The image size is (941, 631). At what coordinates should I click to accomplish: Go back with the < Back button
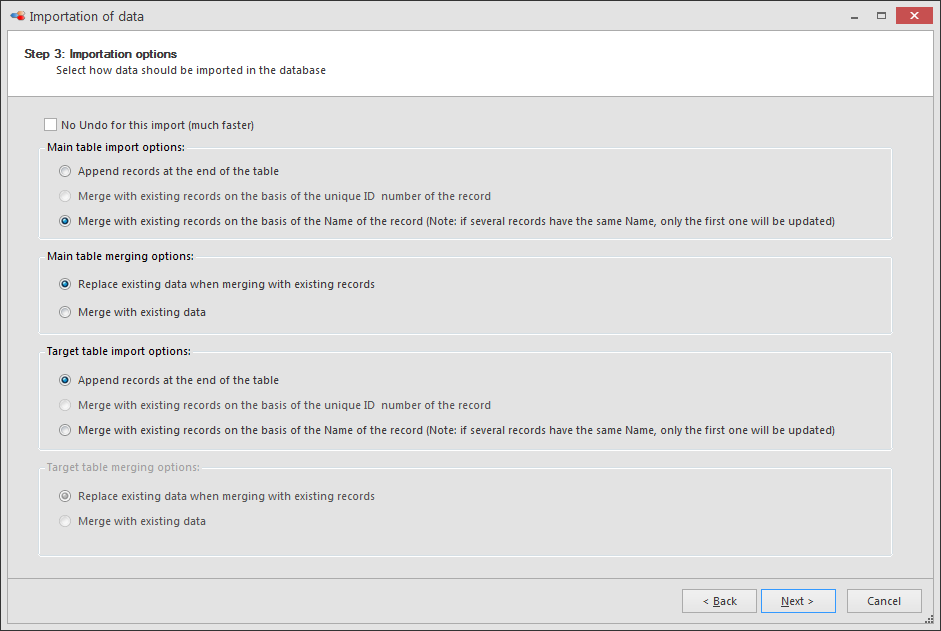(x=719, y=601)
